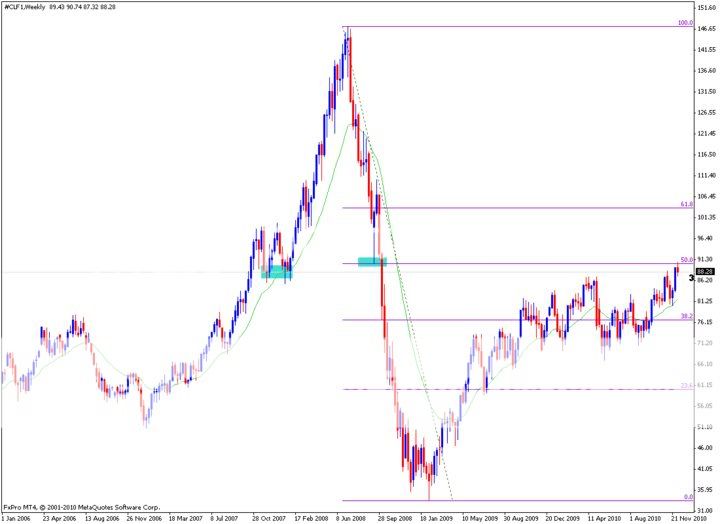Click the 26 Nov 2006 date label
This screenshot has height=524, width=720.
pyautogui.click(x=144, y=518)
